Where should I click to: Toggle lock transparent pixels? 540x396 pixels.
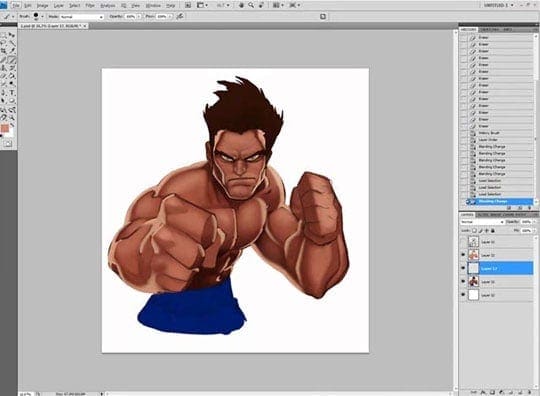pos(474,231)
